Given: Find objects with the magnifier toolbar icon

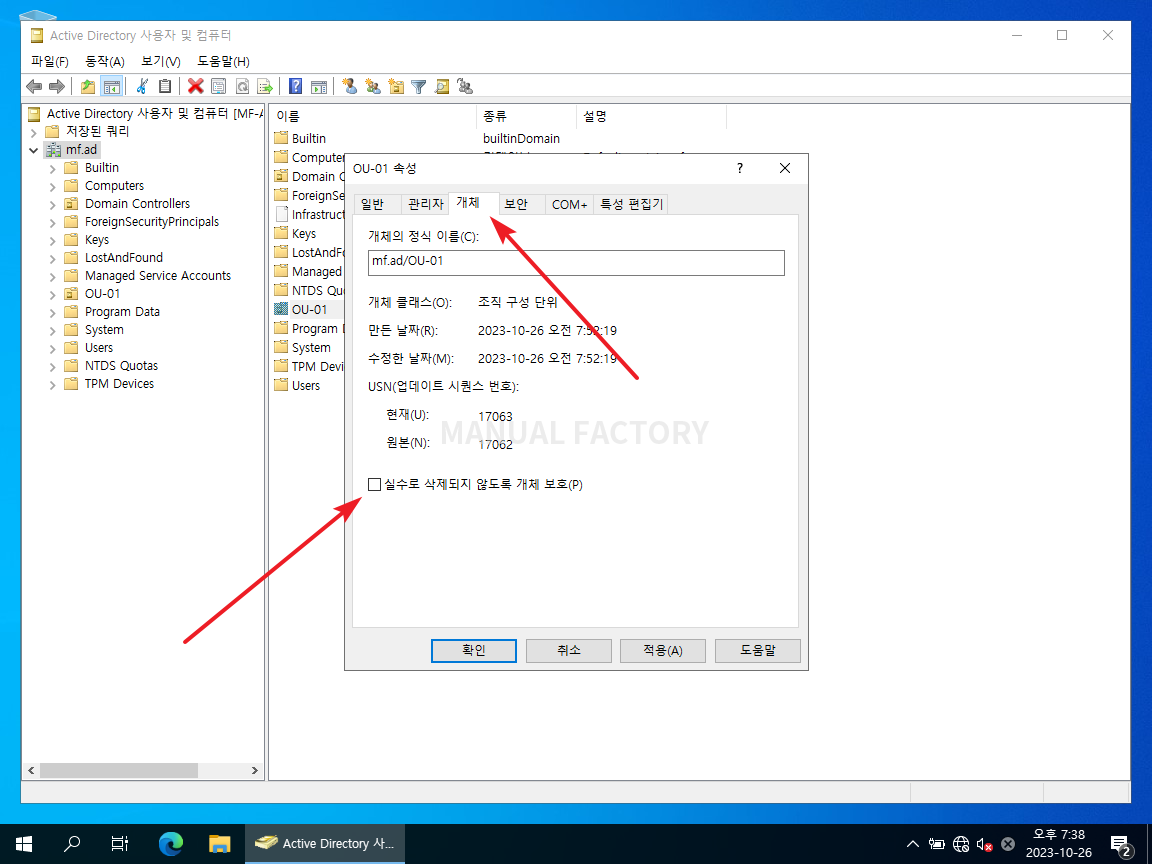Looking at the screenshot, I should coord(442,87).
